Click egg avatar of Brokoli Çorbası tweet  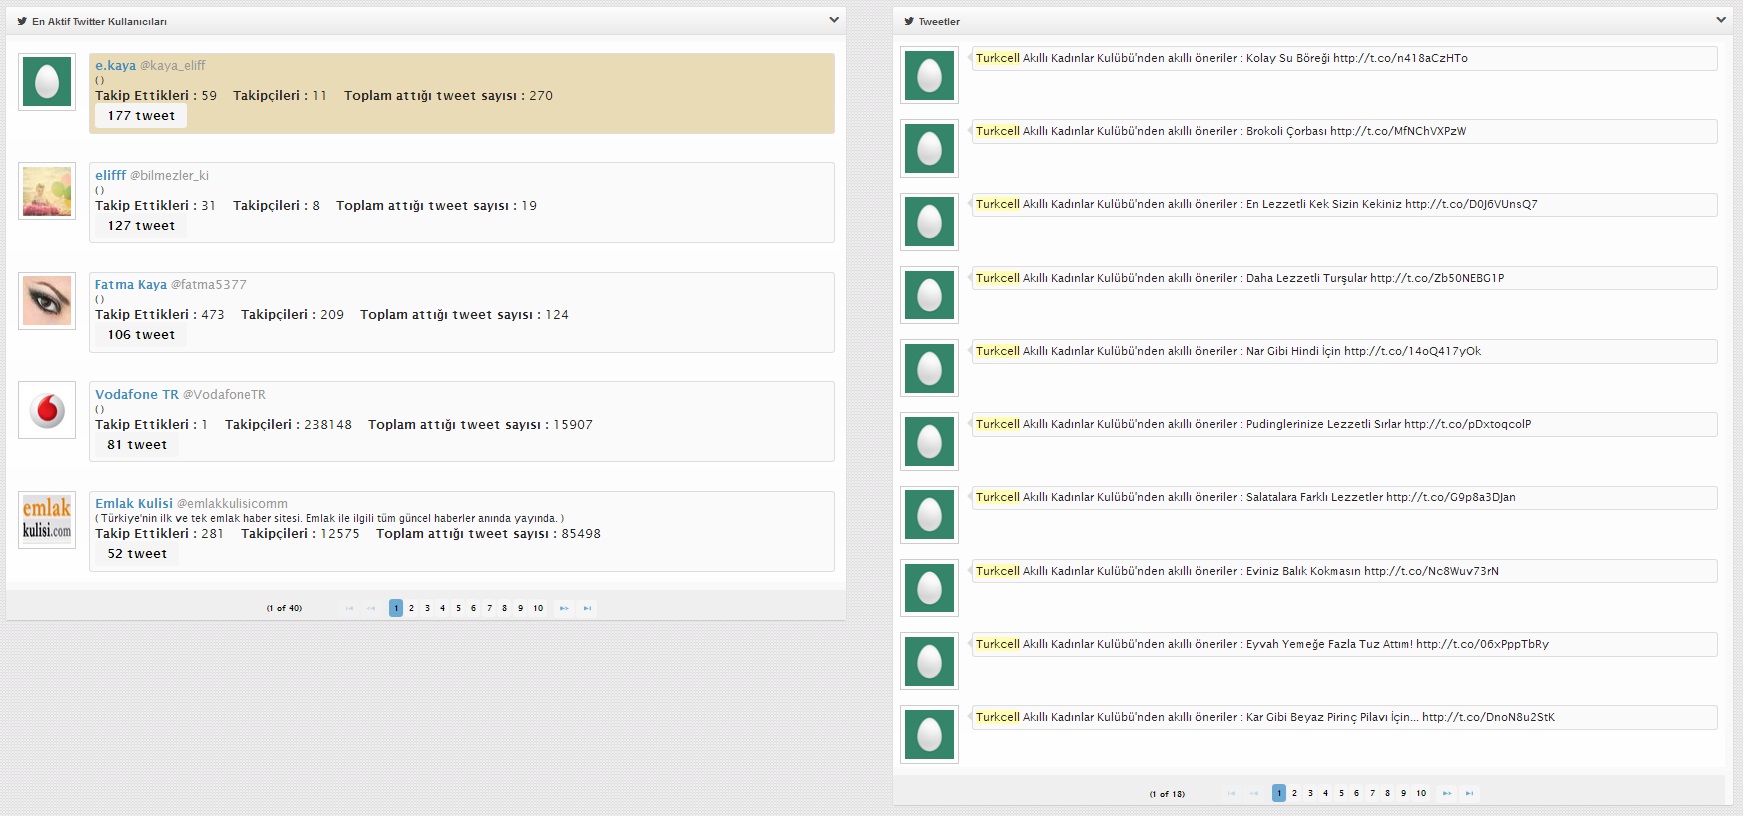930,148
